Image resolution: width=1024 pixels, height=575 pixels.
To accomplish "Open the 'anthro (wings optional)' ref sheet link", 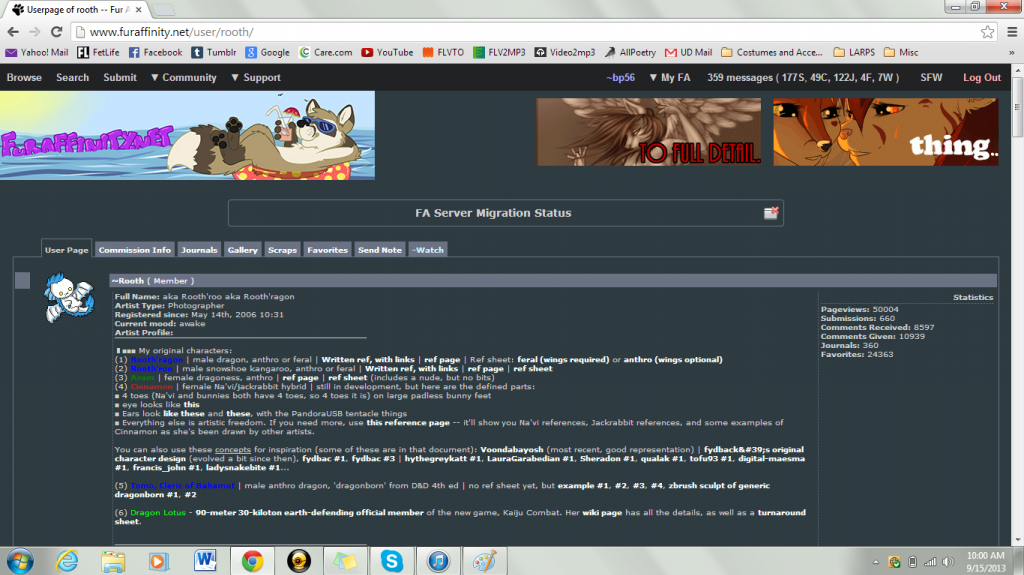I will pyautogui.click(x=673, y=359).
